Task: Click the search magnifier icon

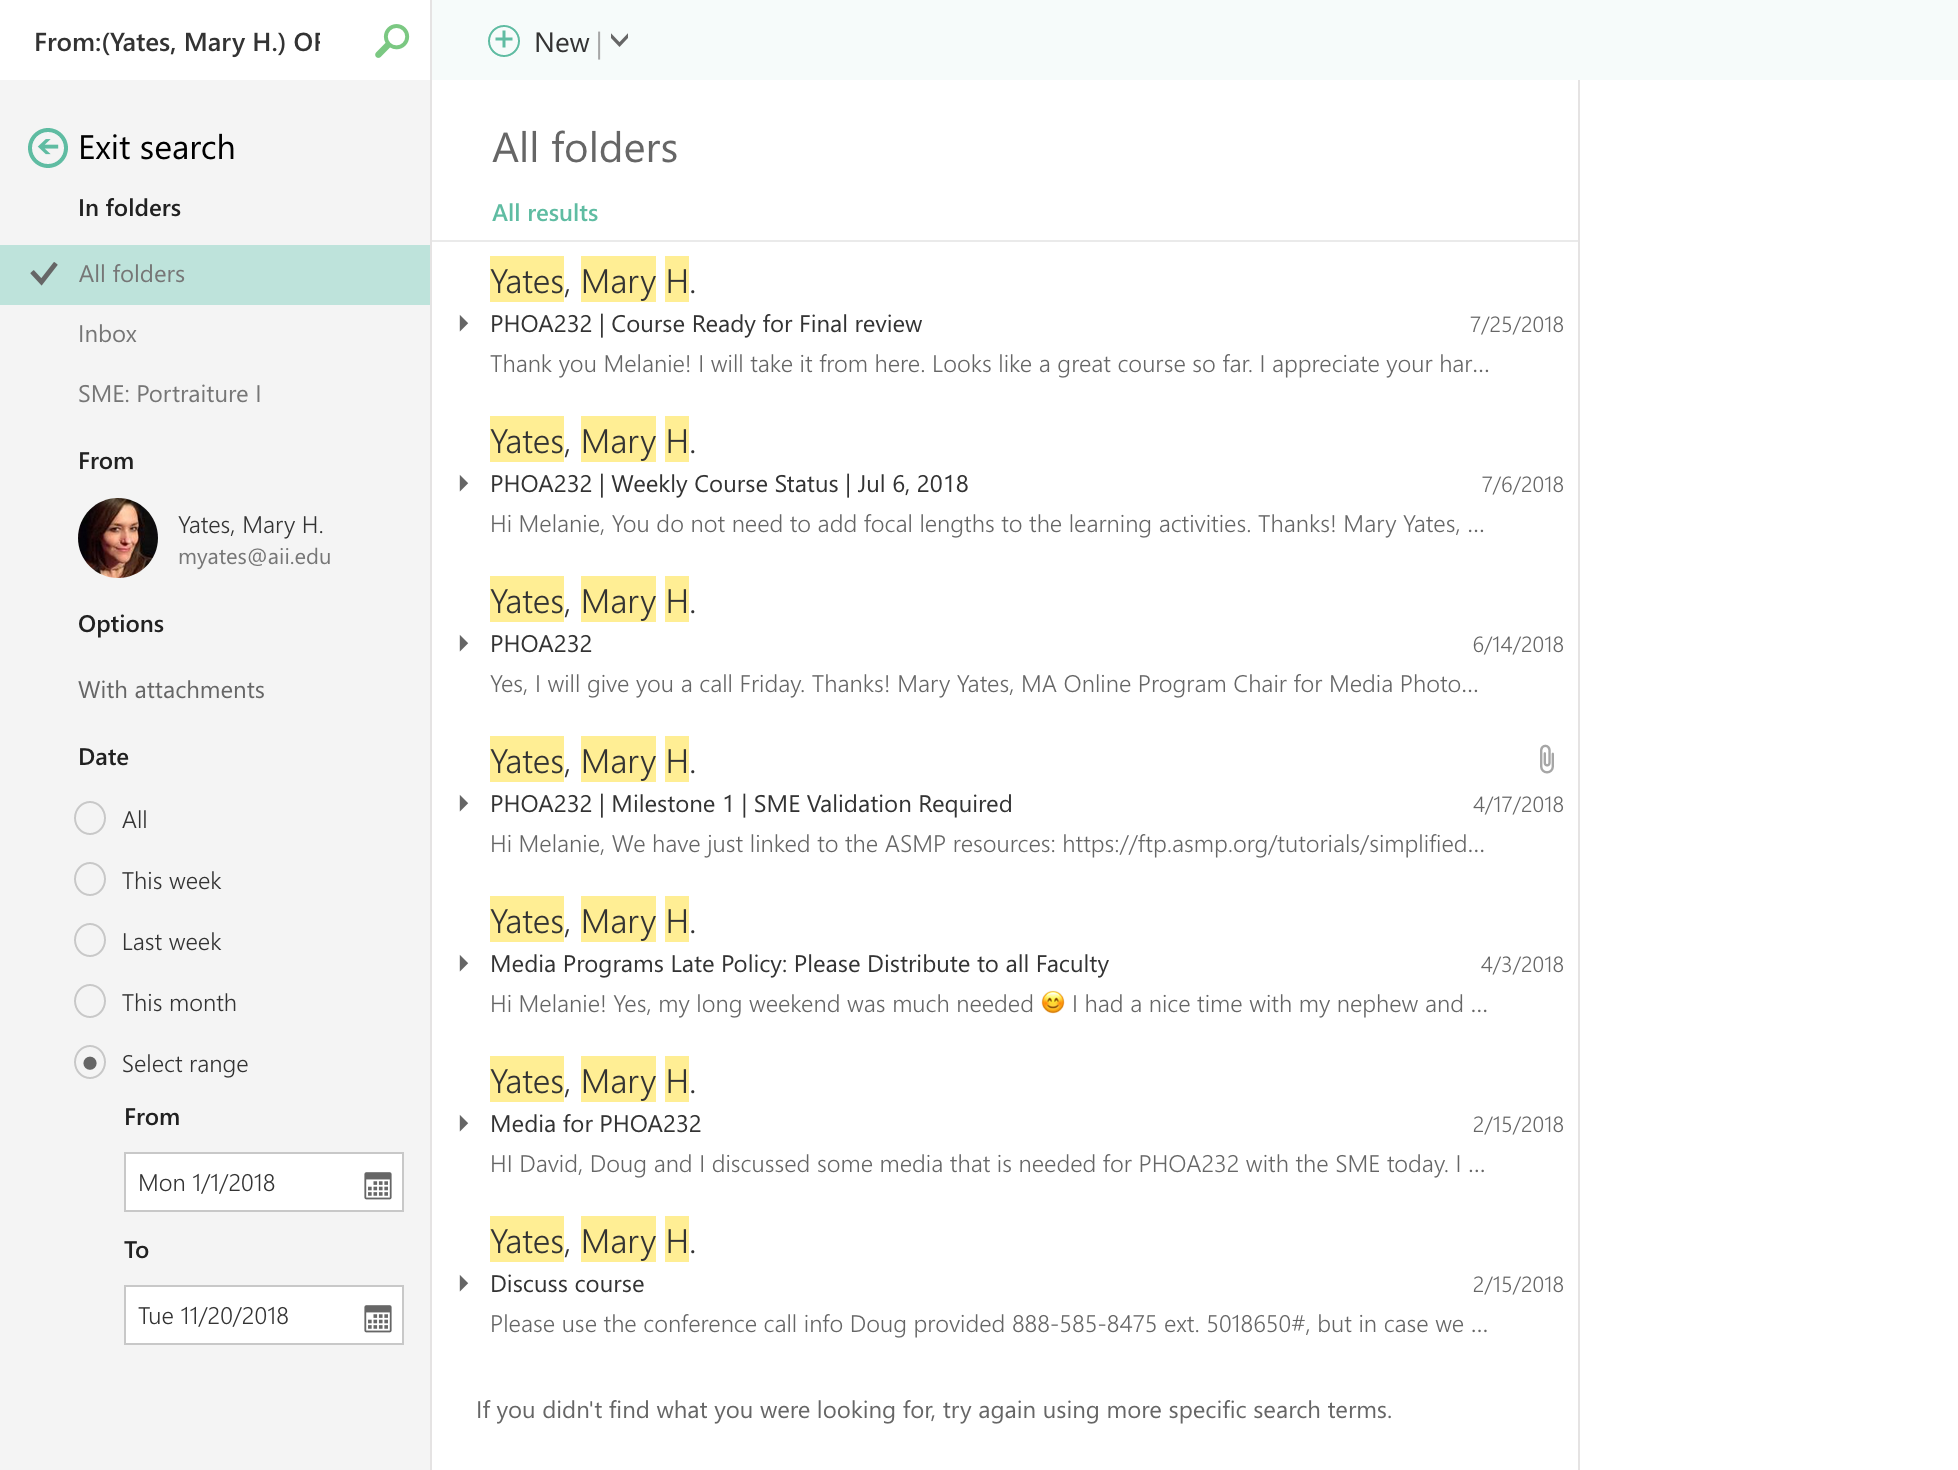Action: (392, 41)
